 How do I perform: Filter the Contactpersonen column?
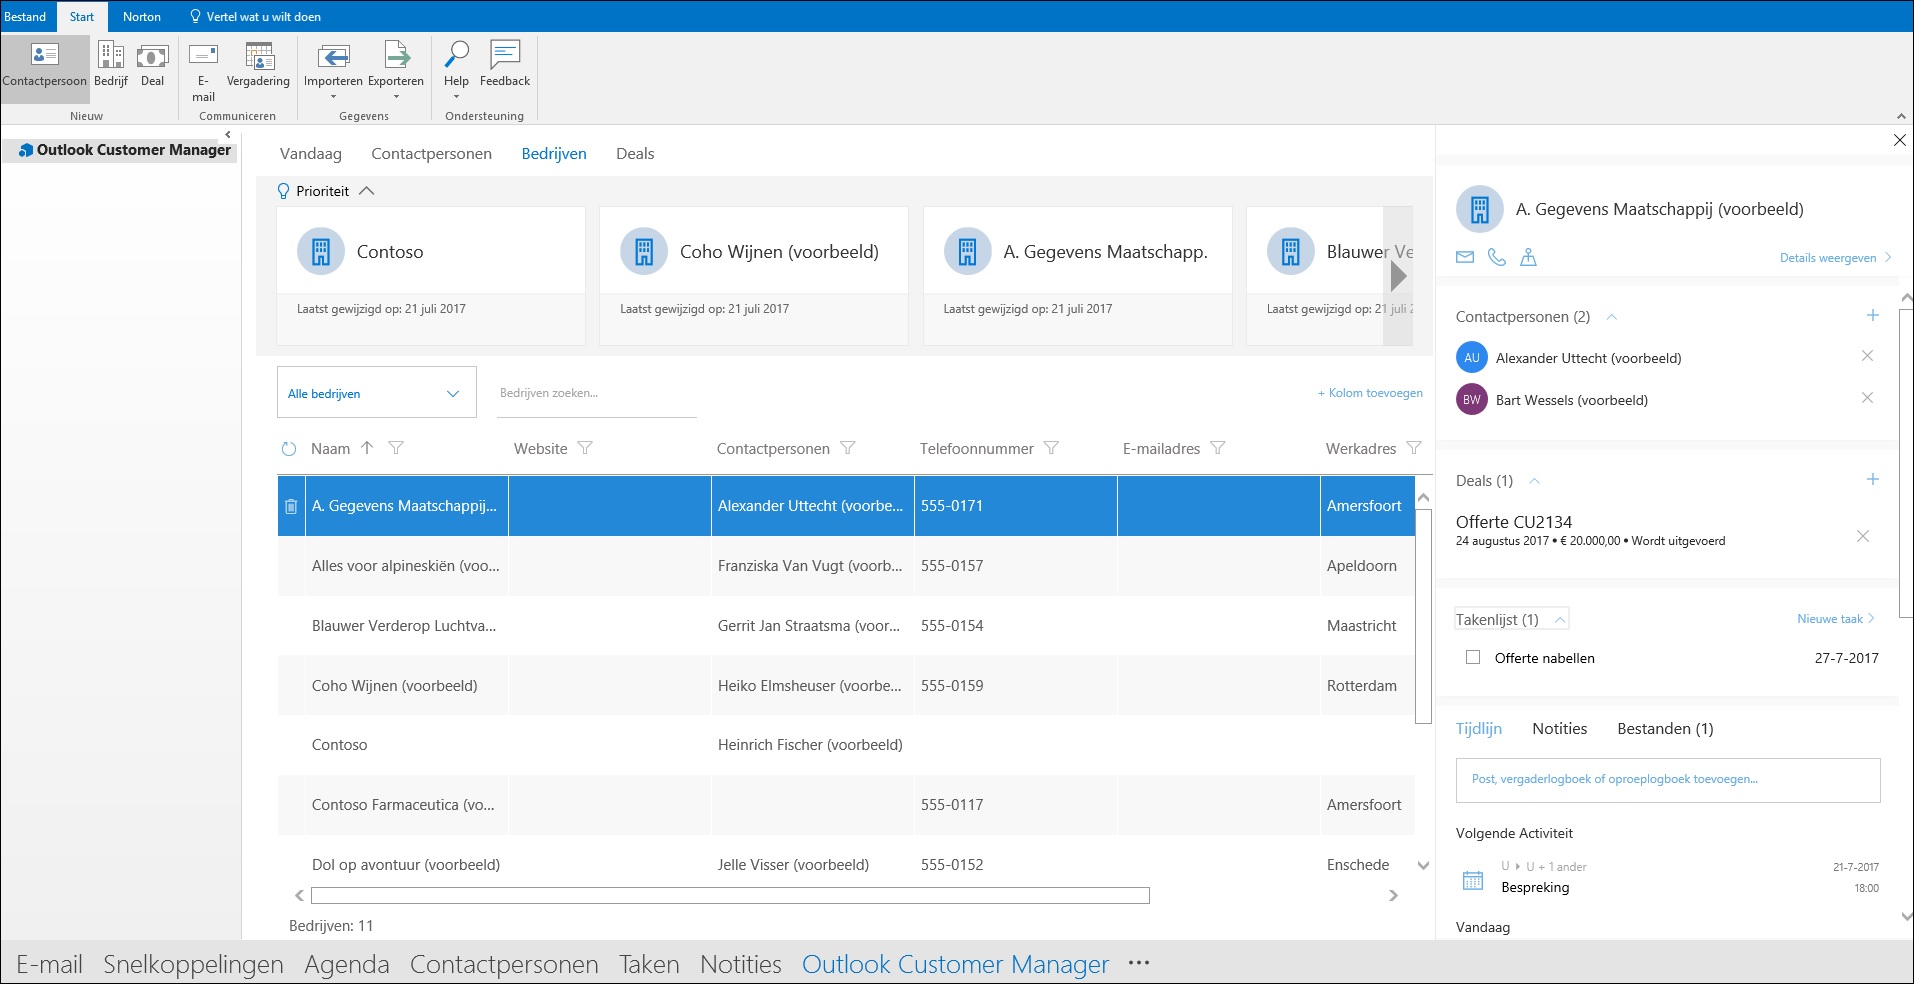pyautogui.click(x=848, y=448)
